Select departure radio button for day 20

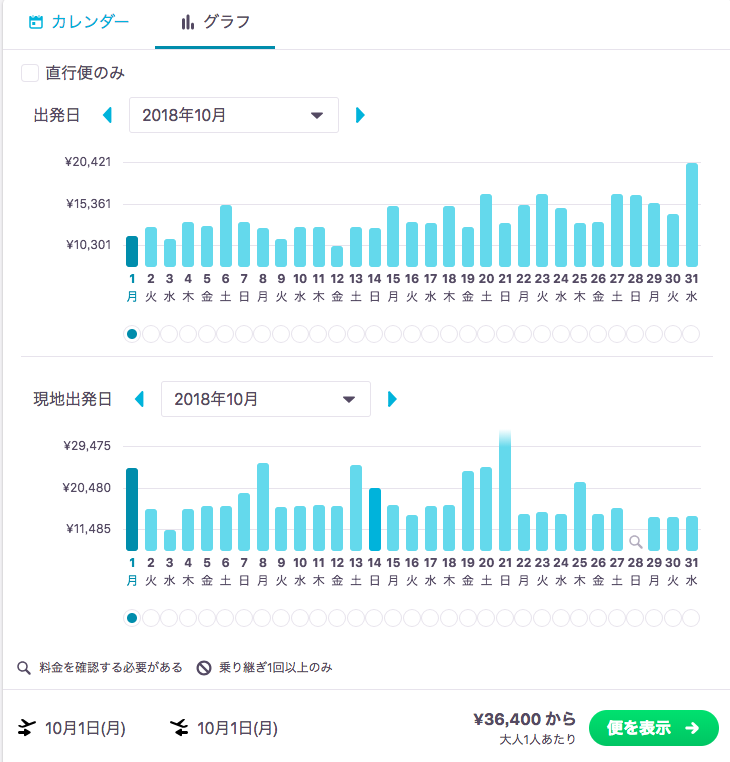tap(486, 334)
